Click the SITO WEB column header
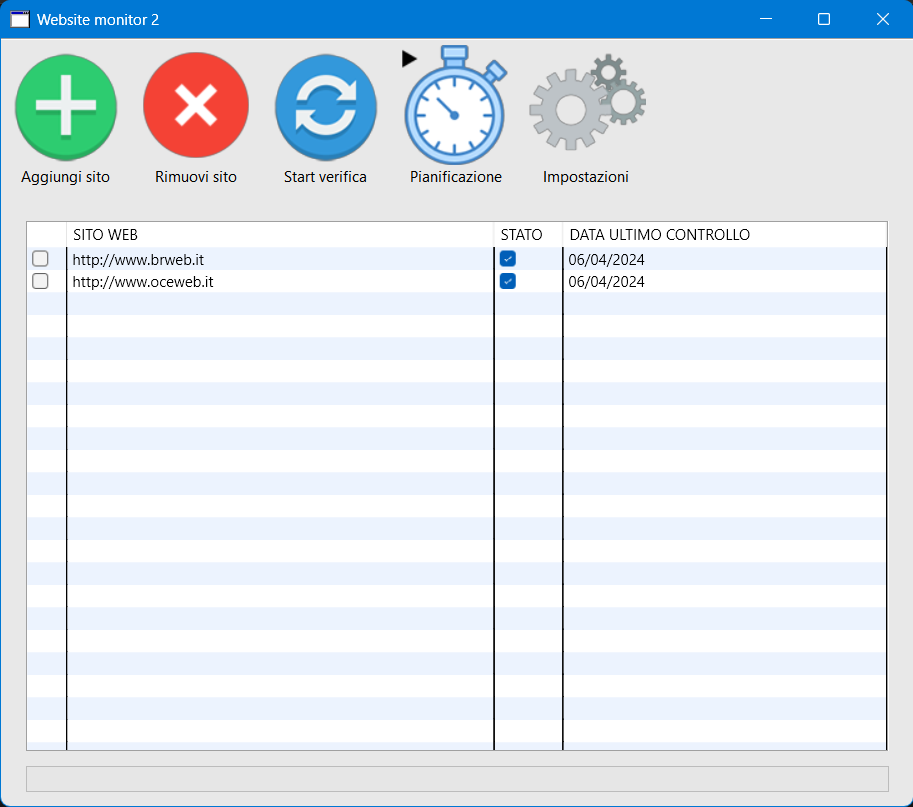The width and height of the screenshot is (913, 807). [x=280, y=235]
